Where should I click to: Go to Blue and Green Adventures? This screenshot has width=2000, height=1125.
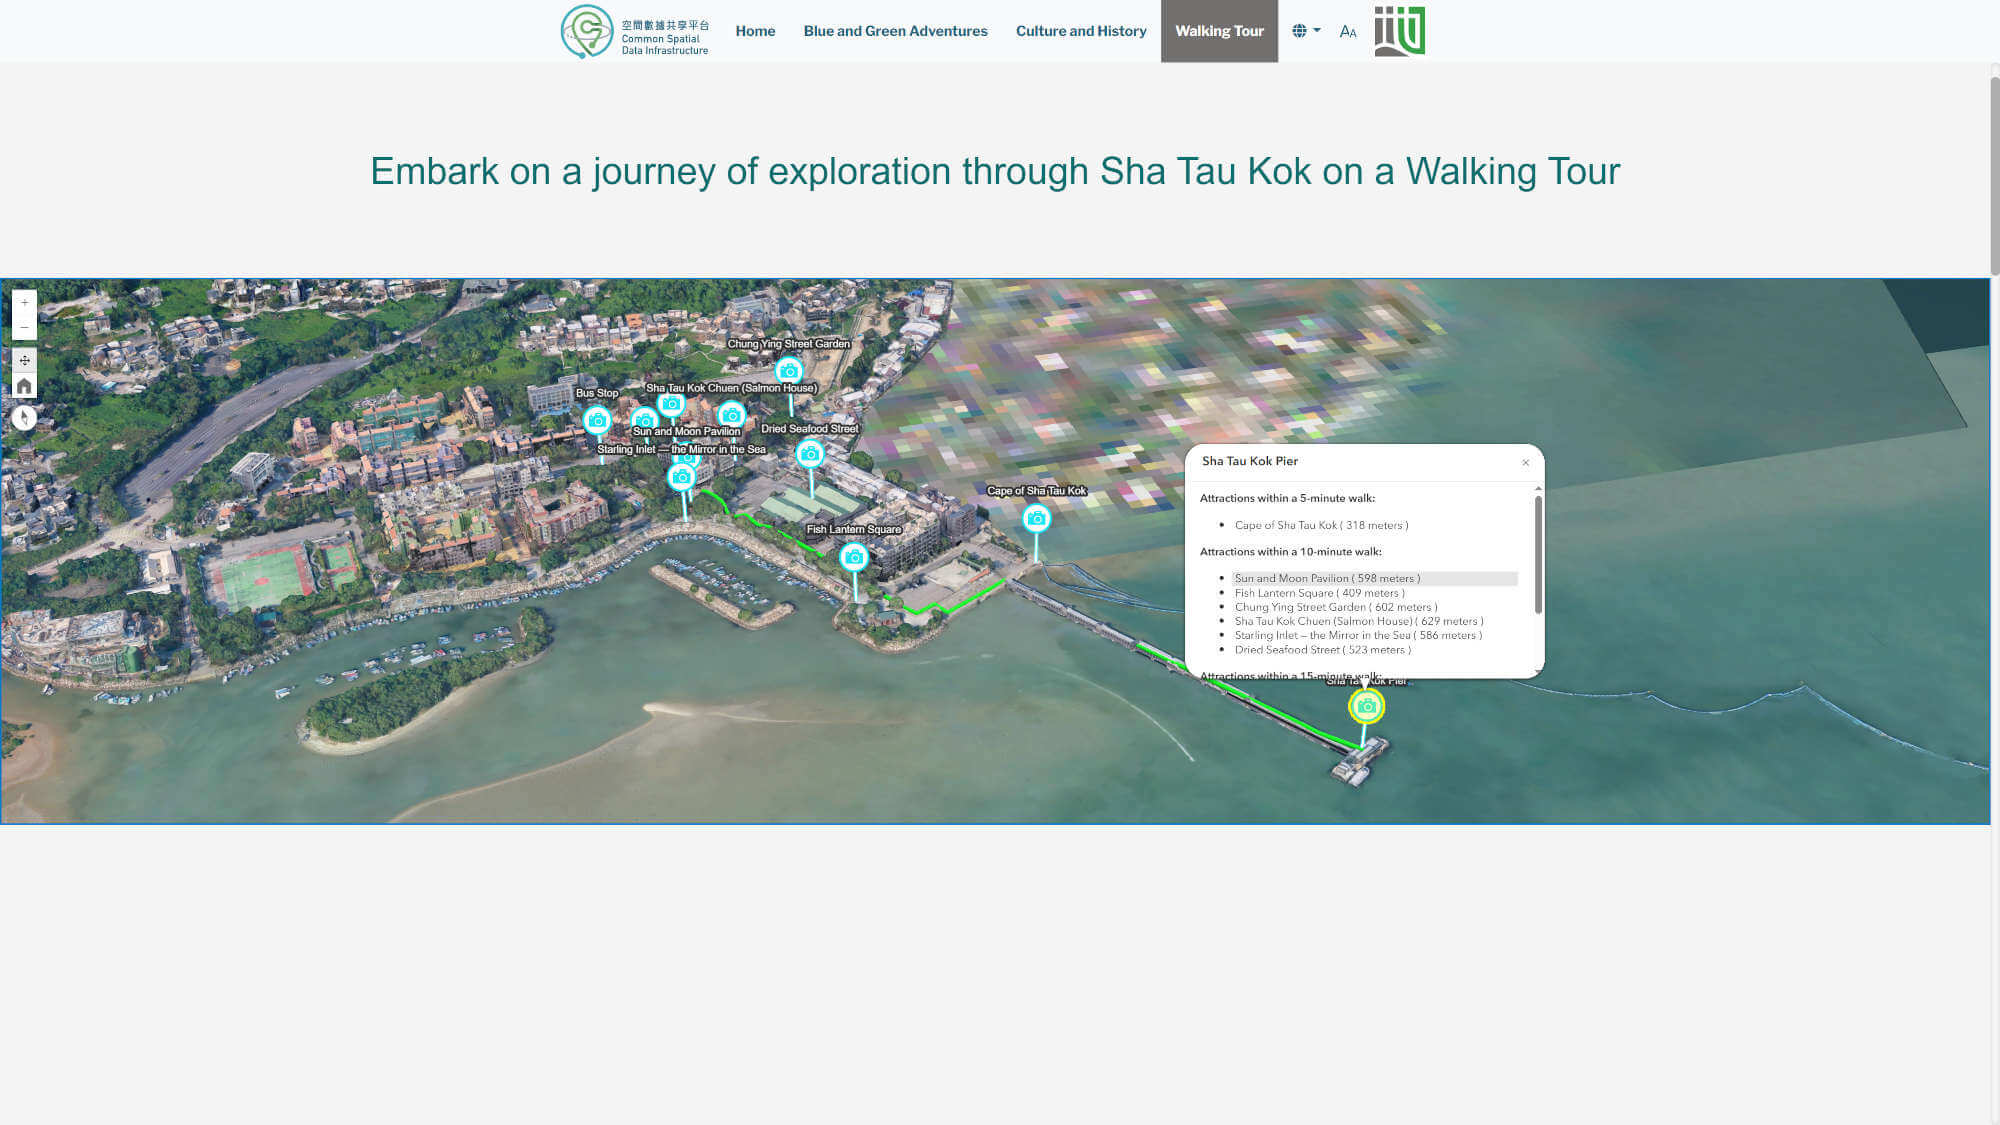click(895, 31)
